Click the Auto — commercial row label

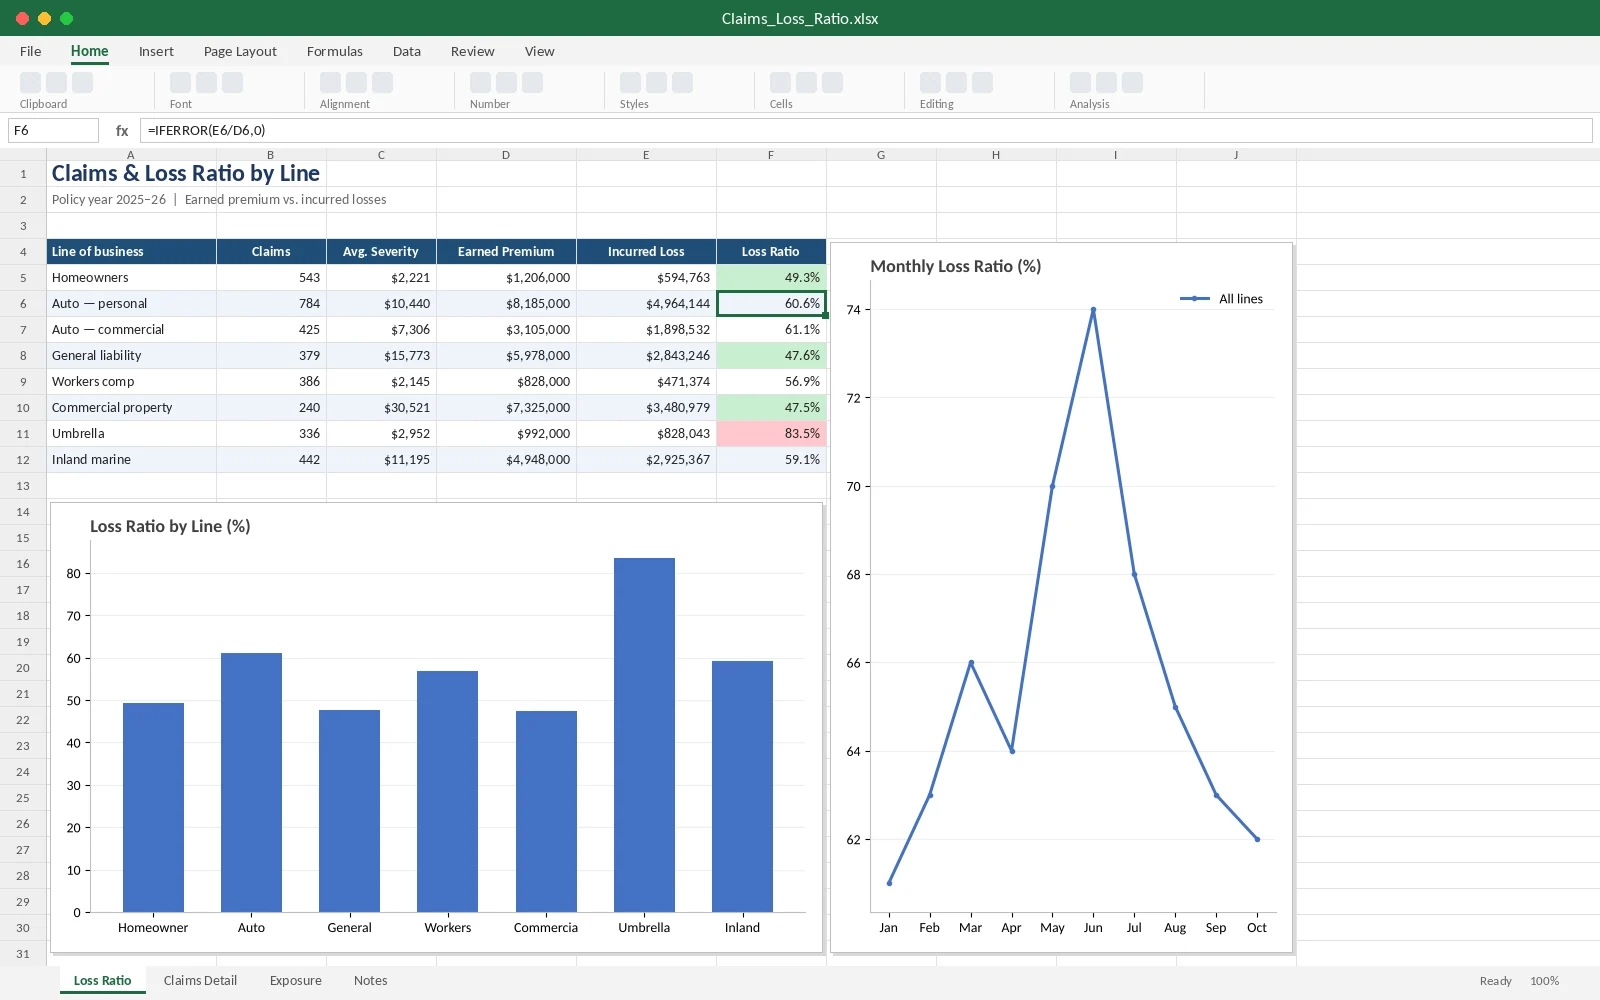pos(131,330)
